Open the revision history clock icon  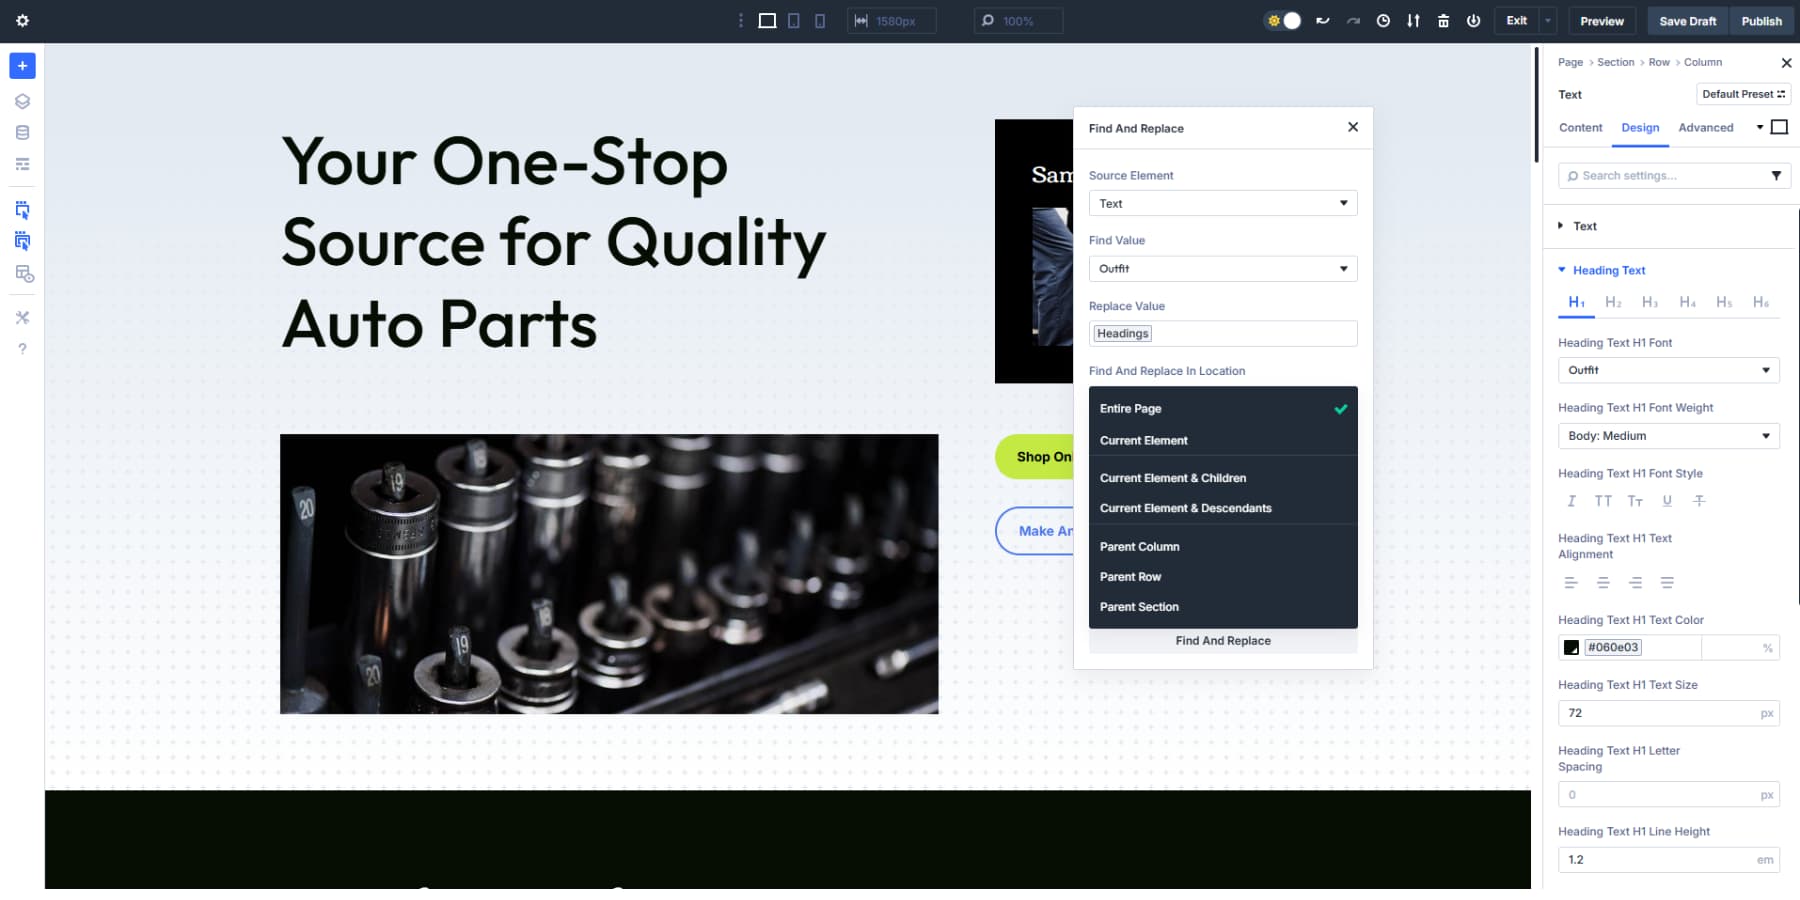click(1384, 20)
